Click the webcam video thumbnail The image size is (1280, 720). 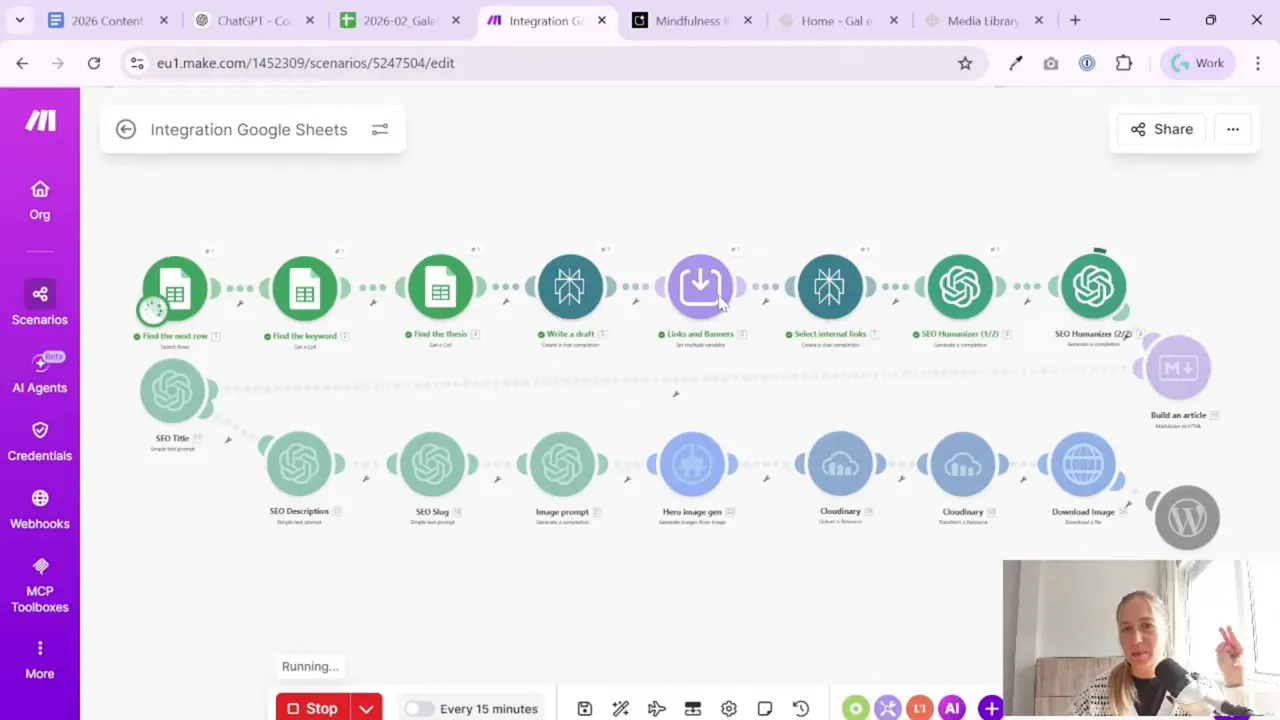[x=1141, y=638]
